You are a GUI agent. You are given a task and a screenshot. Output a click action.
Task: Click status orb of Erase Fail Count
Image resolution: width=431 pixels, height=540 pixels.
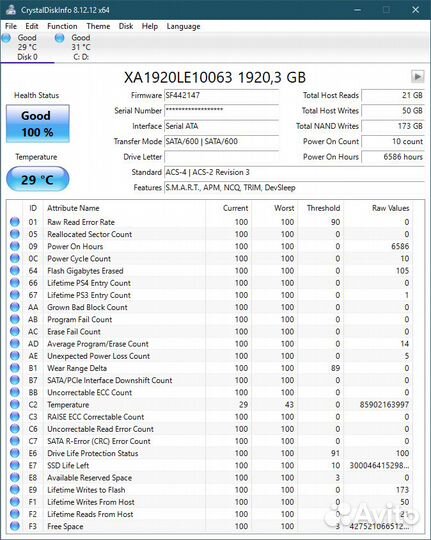[x=15, y=331]
